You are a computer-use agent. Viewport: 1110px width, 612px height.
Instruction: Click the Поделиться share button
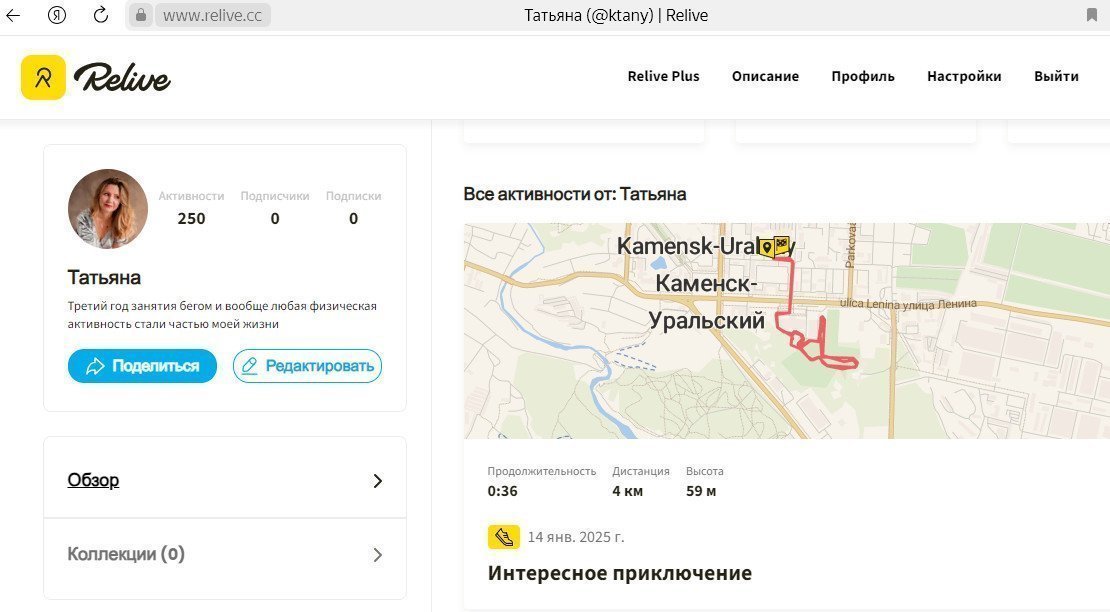coord(142,366)
